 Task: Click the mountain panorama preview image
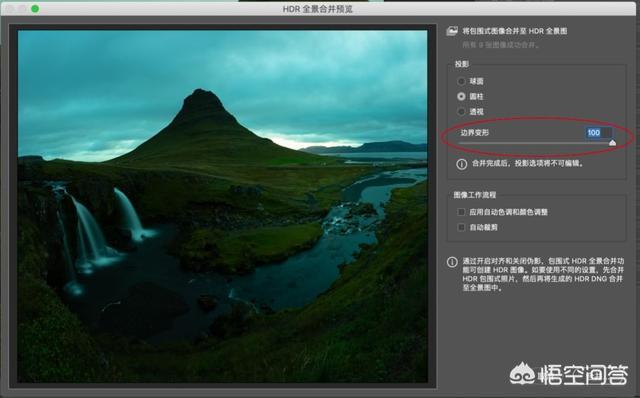222,206
